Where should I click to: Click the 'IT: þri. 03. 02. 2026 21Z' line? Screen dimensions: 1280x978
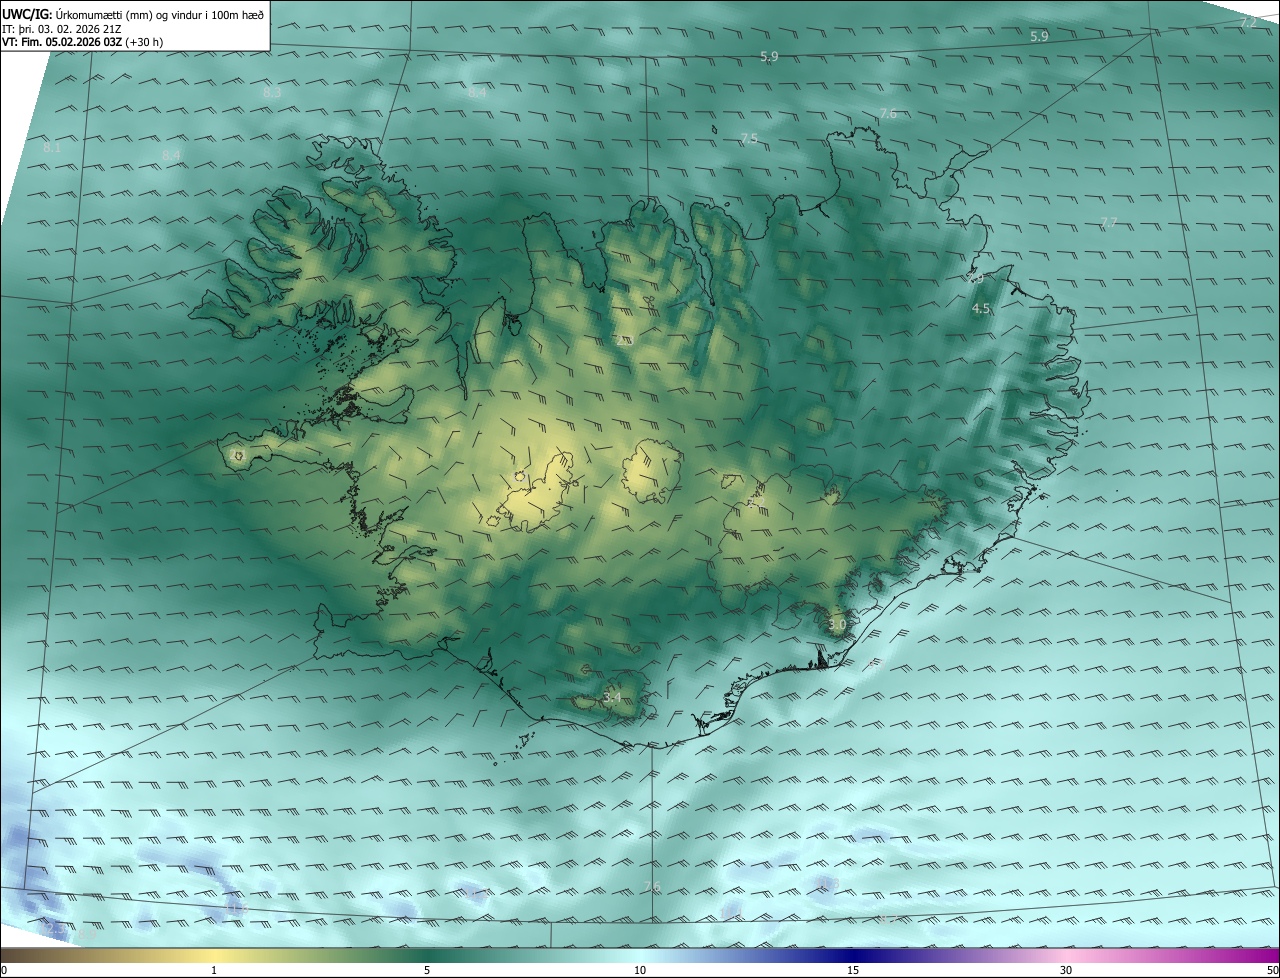[61, 29]
